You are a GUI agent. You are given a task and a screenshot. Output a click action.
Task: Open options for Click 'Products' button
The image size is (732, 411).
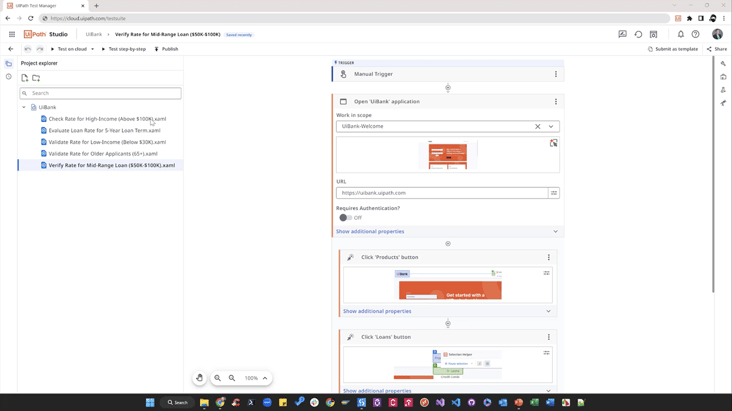coord(549,257)
